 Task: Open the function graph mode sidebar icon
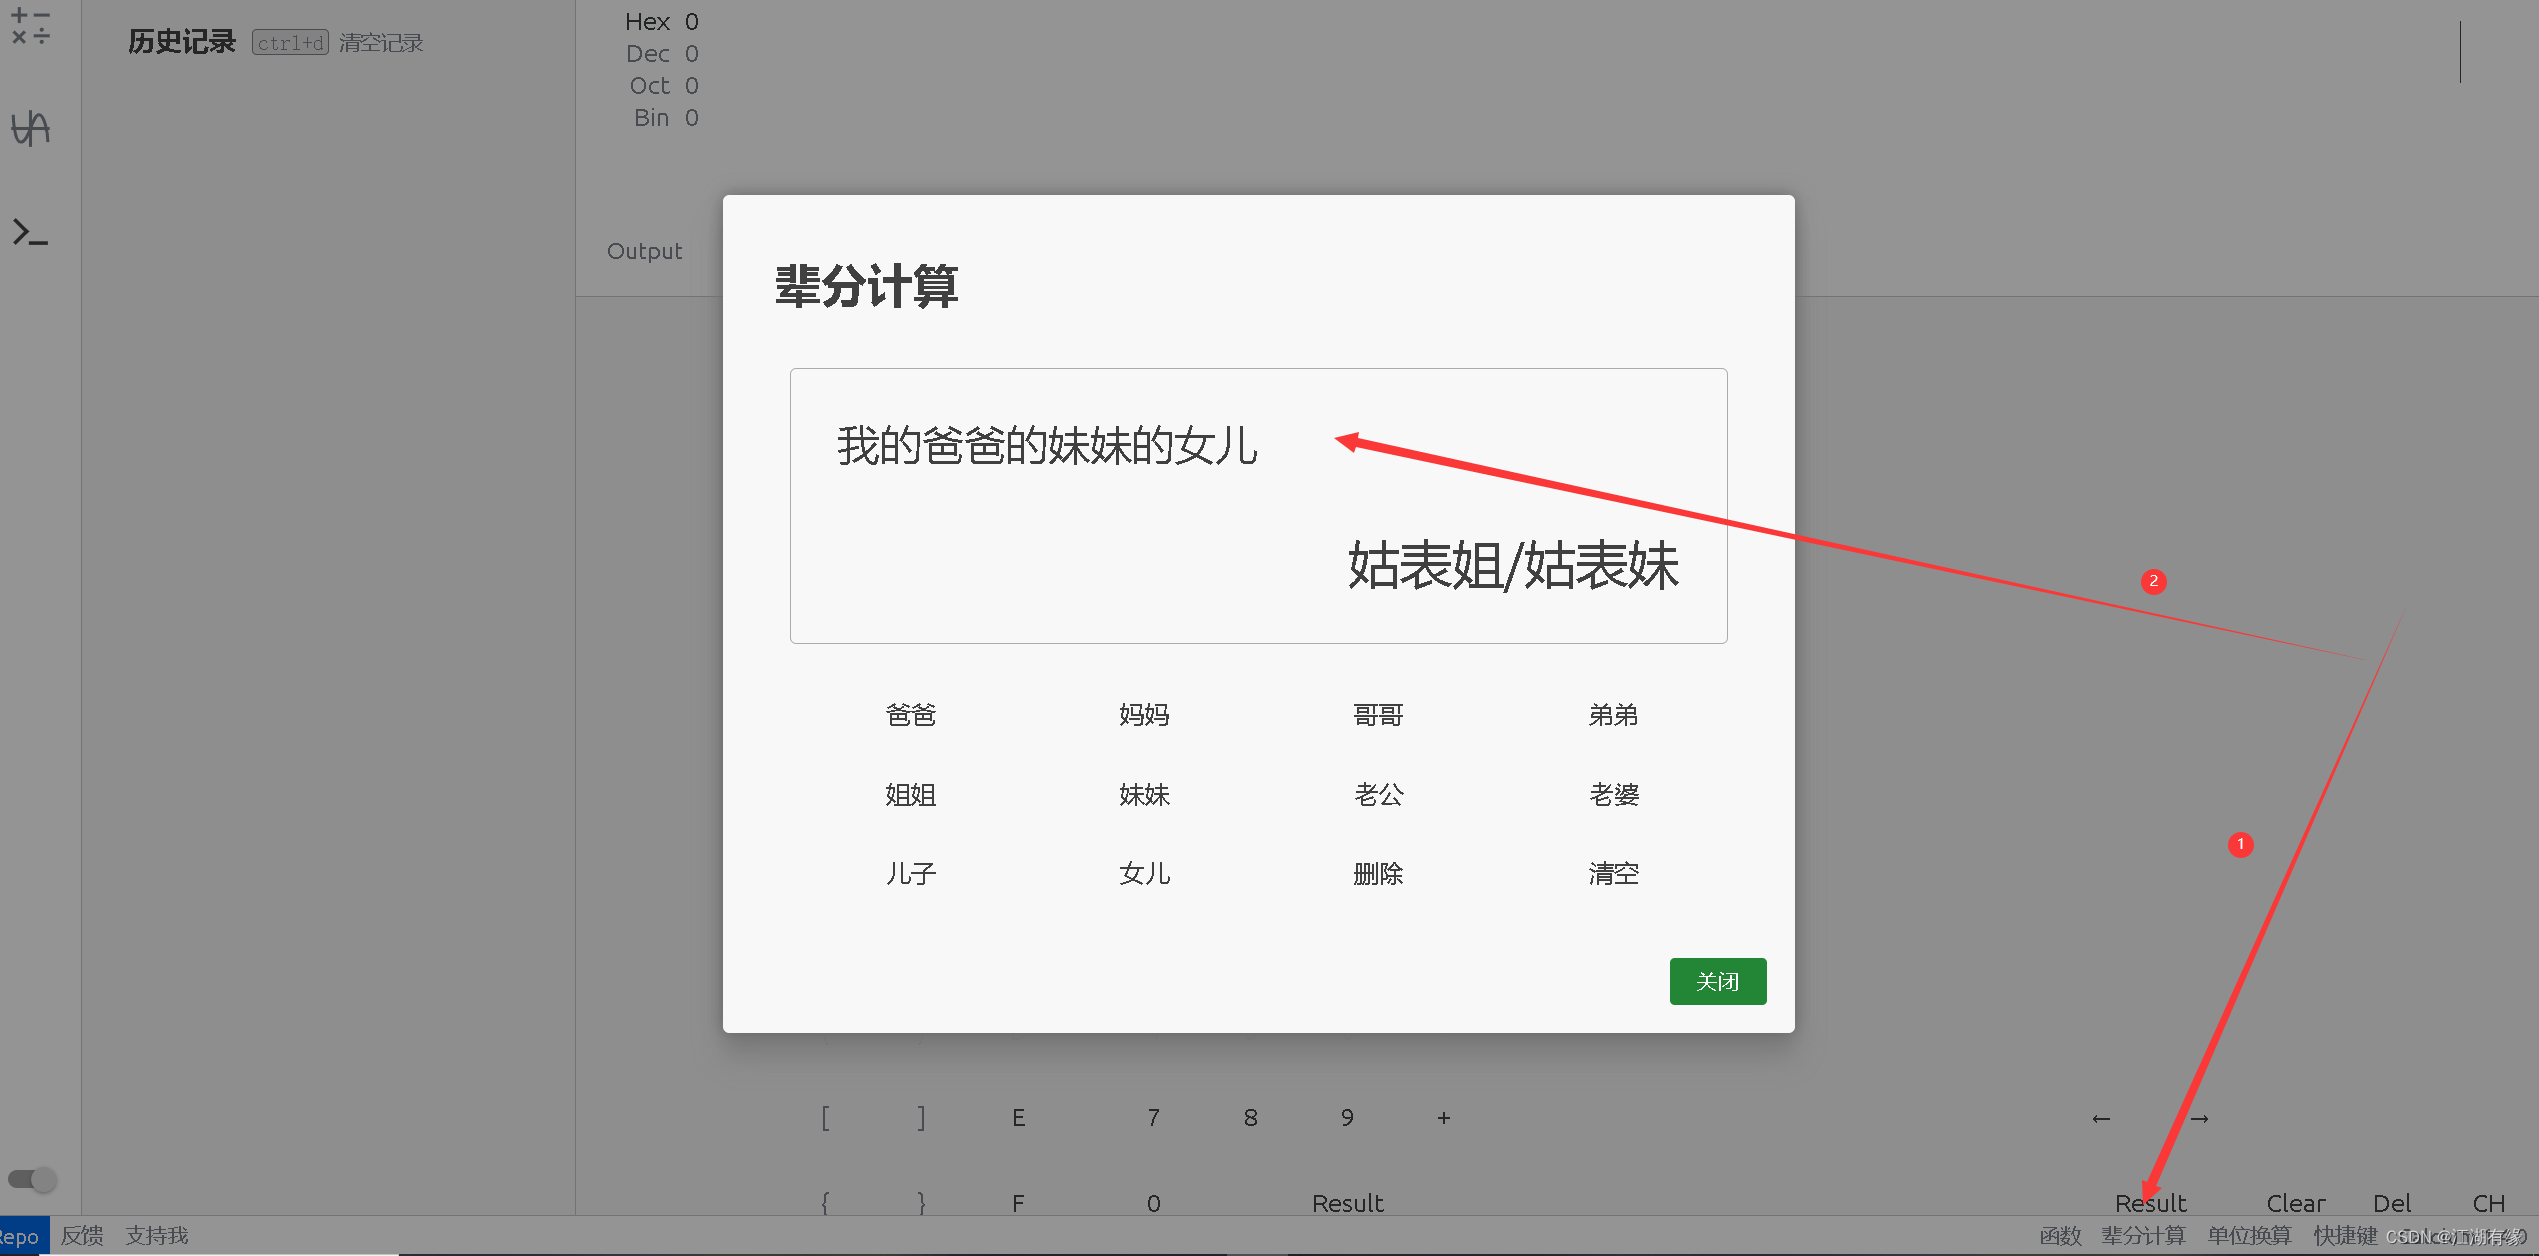(x=29, y=128)
